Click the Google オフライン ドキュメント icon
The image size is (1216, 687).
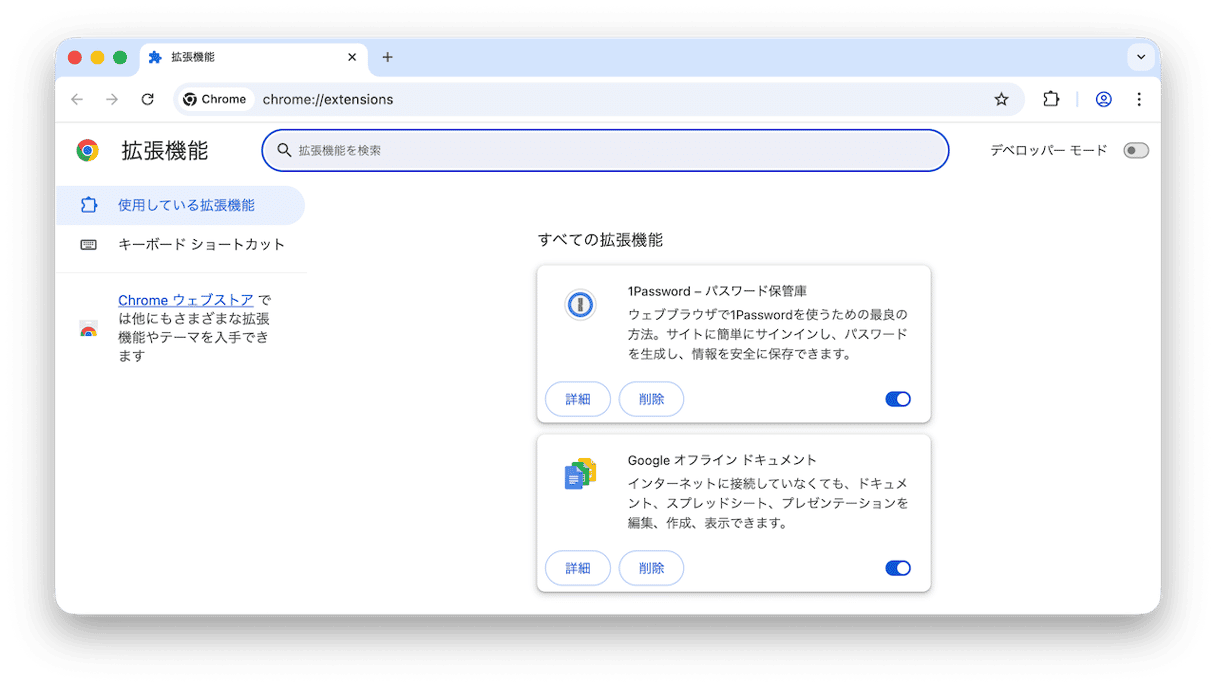(580, 474)
